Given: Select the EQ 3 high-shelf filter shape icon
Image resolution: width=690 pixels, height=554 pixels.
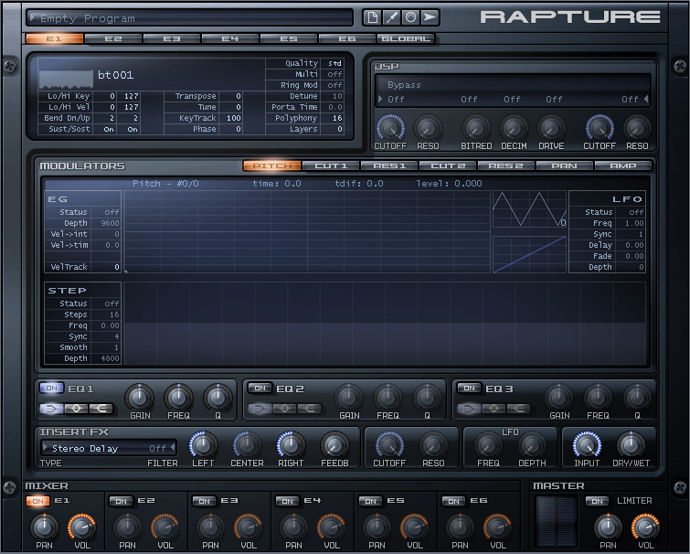Looking at the screenshot, I should [519, 409].
